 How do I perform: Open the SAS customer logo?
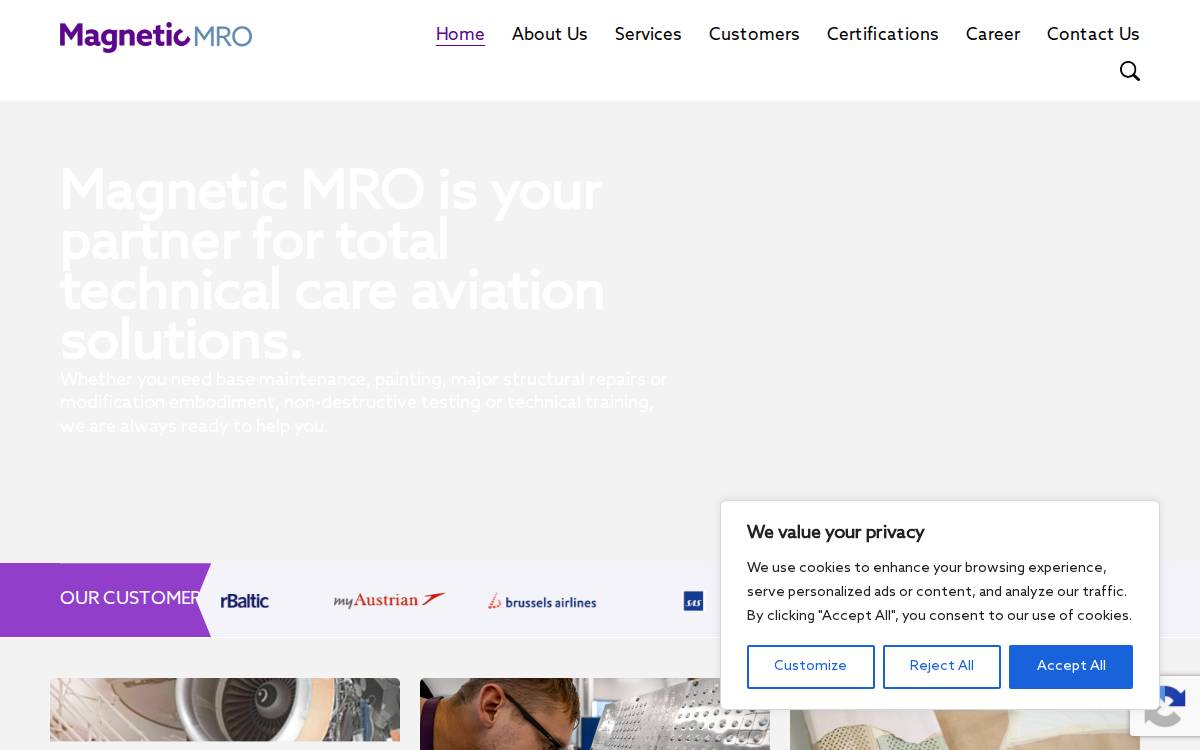[x=693, y=601]
